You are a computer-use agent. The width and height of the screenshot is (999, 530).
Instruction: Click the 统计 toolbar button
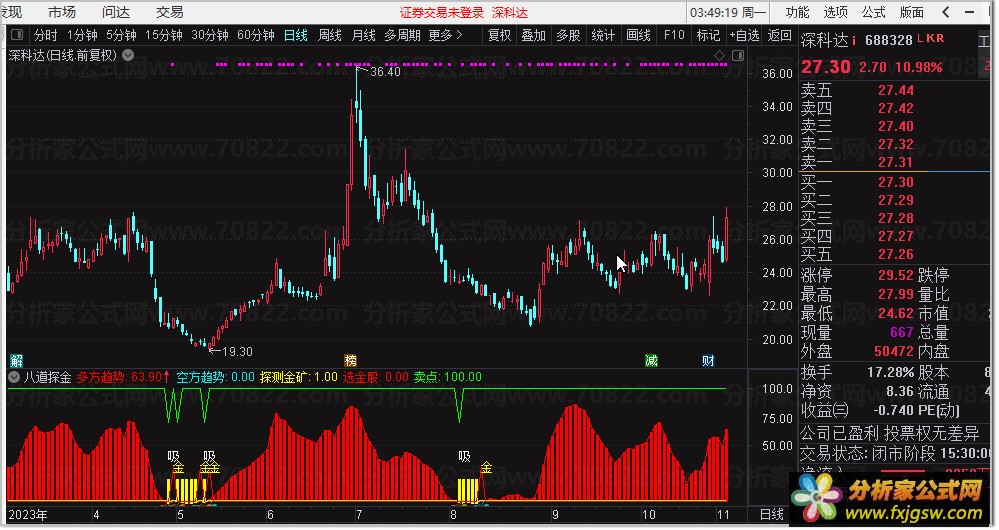(603, 35)
